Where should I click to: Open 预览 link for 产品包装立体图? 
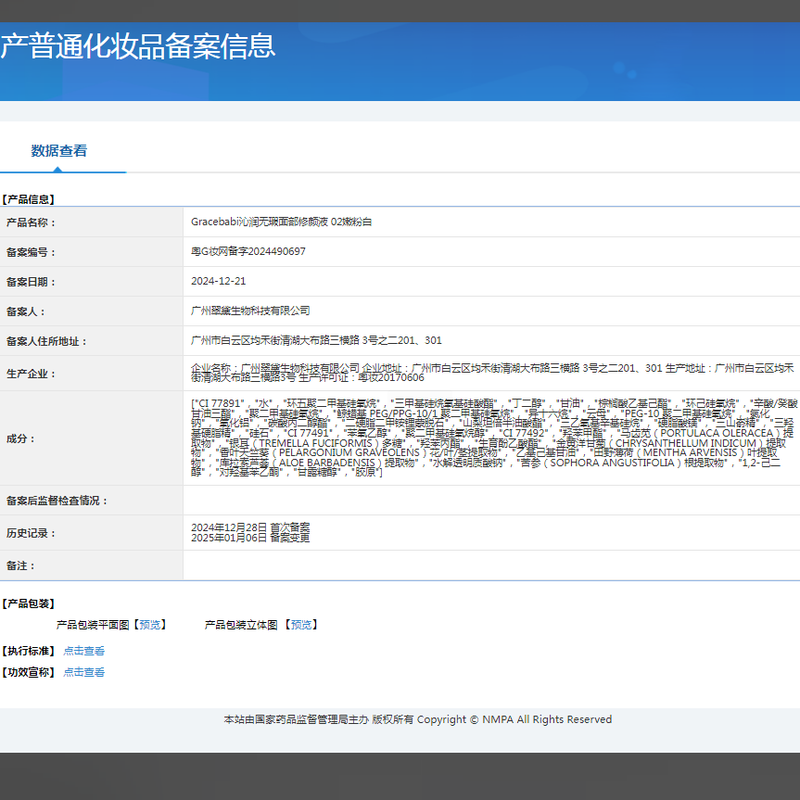(x=302, y=625)
